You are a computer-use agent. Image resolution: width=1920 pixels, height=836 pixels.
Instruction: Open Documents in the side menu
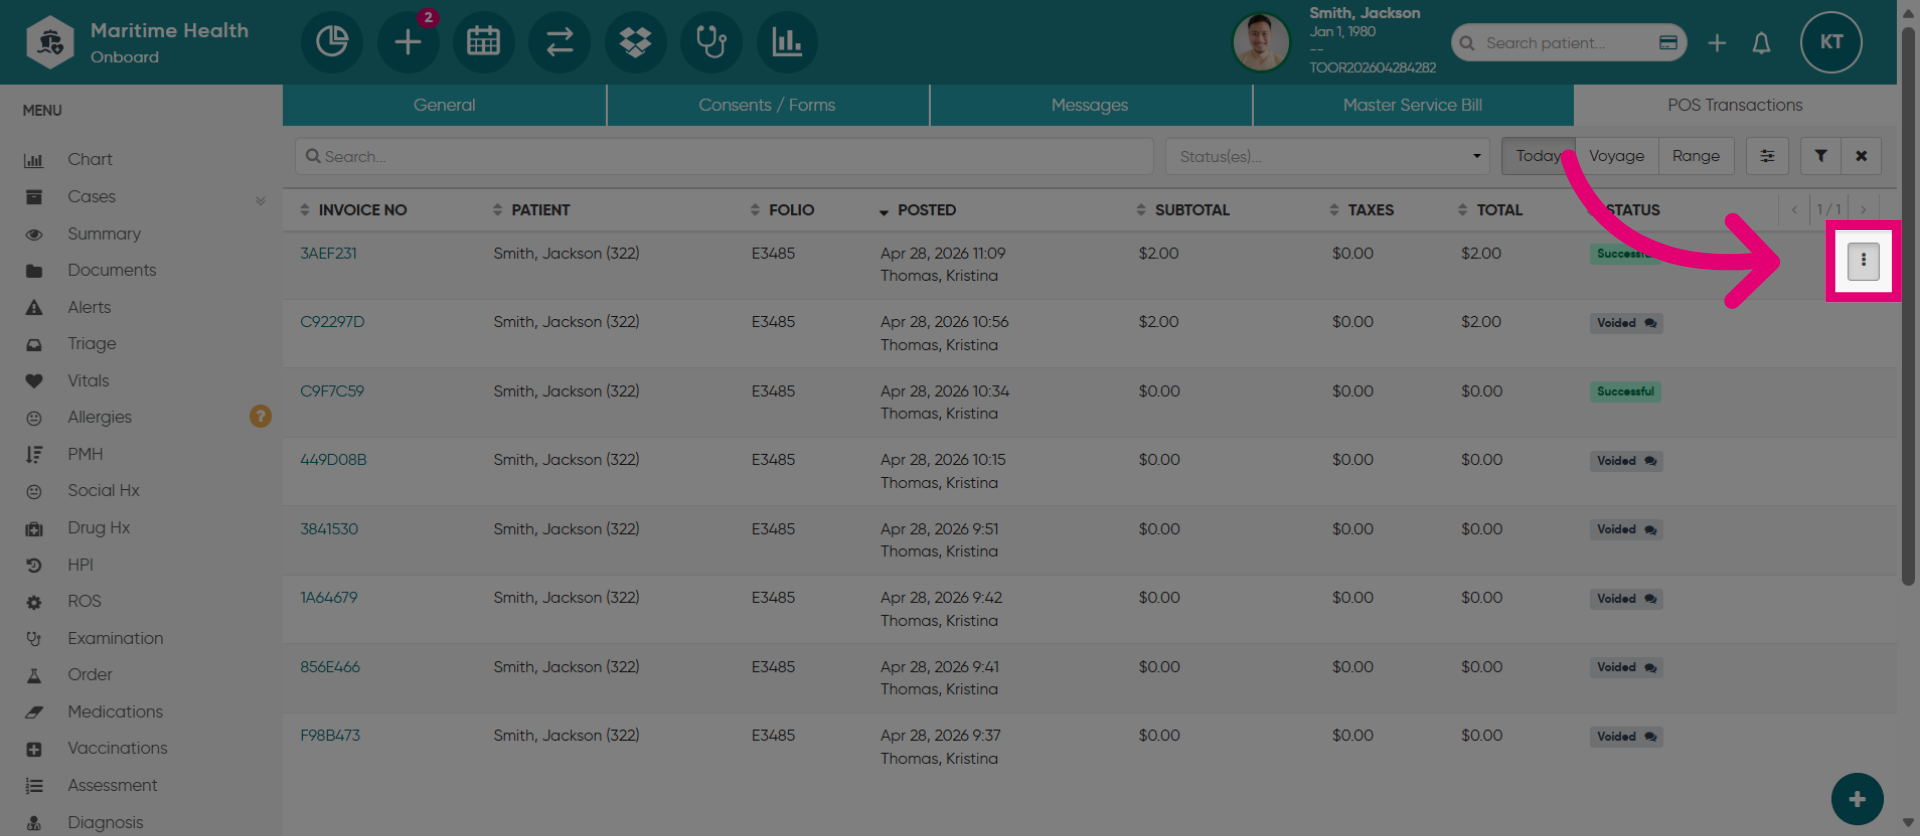(112, 270)
